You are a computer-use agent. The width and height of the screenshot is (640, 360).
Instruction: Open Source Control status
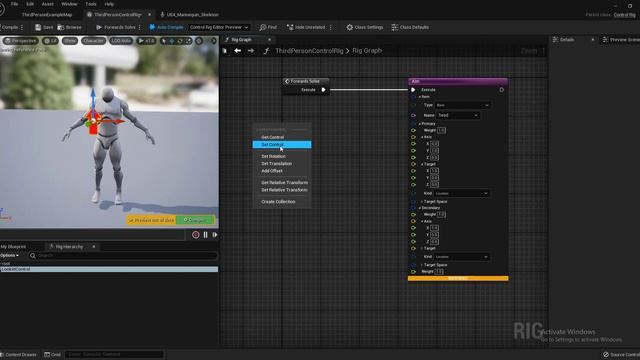pos(621,354)
